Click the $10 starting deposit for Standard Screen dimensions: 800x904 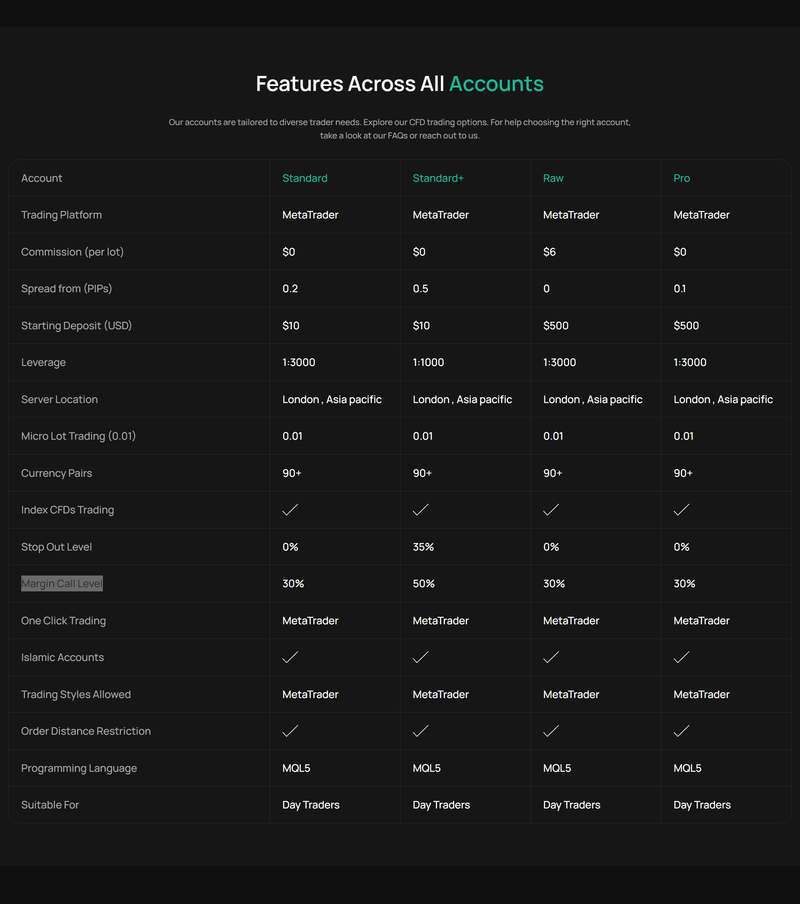[x=290, y=326]
